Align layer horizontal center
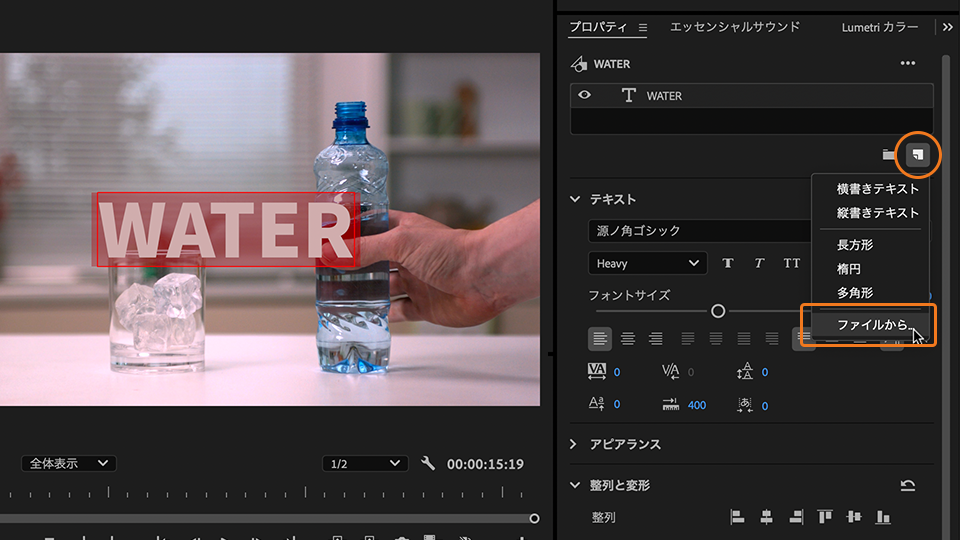Image resolution: width=960 pixels, height=540 pixels. 767,517
